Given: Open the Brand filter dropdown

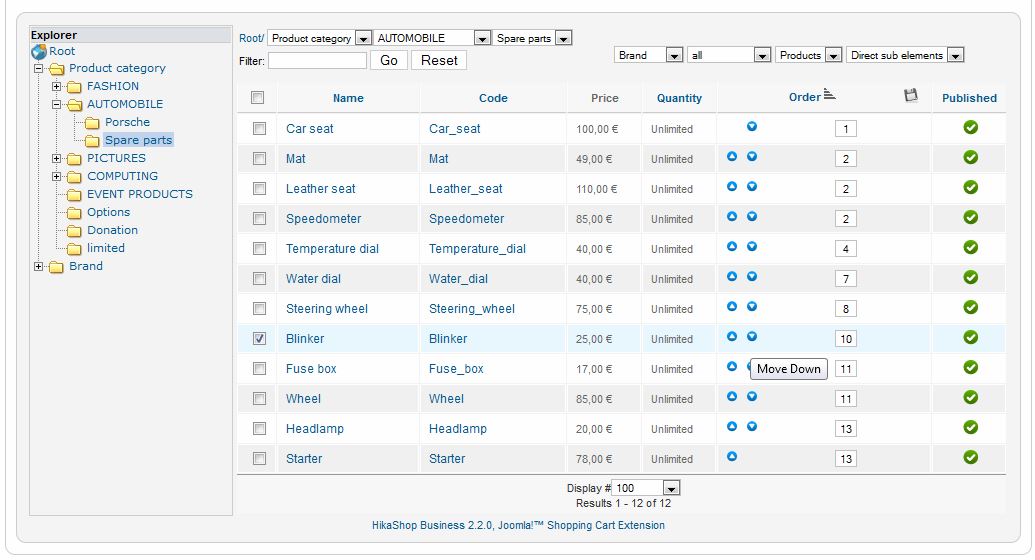Looking at the screenshot, I should pos(648,55).
